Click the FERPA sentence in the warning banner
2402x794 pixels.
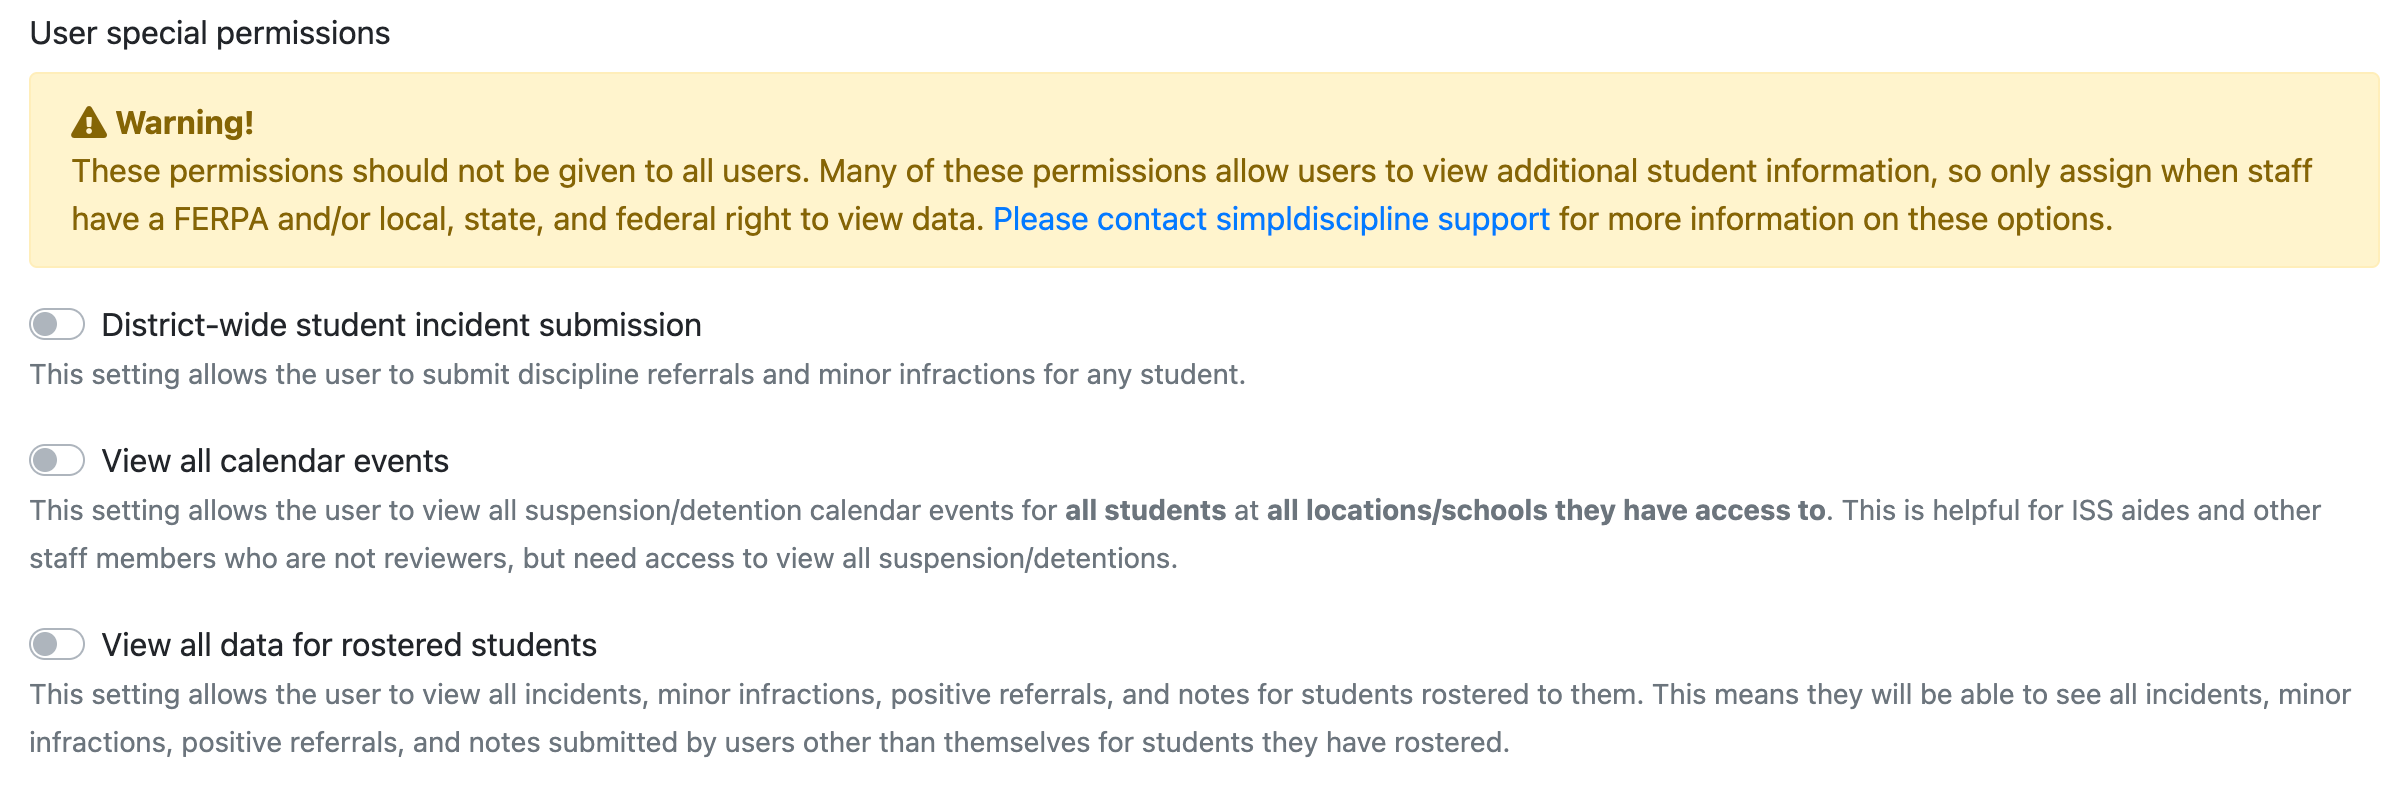point(528,219)
